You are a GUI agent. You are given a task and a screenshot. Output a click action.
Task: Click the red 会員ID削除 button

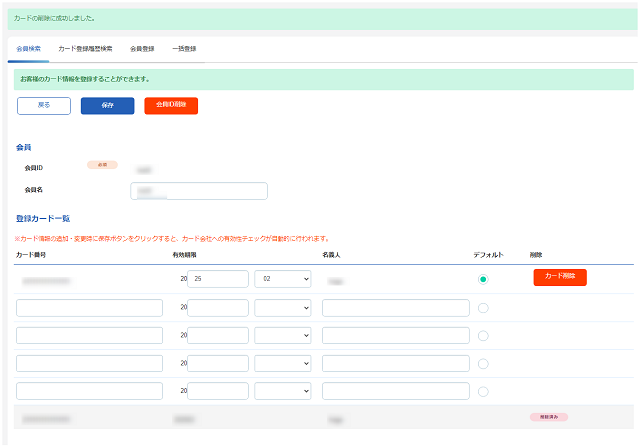pos(171,106)
